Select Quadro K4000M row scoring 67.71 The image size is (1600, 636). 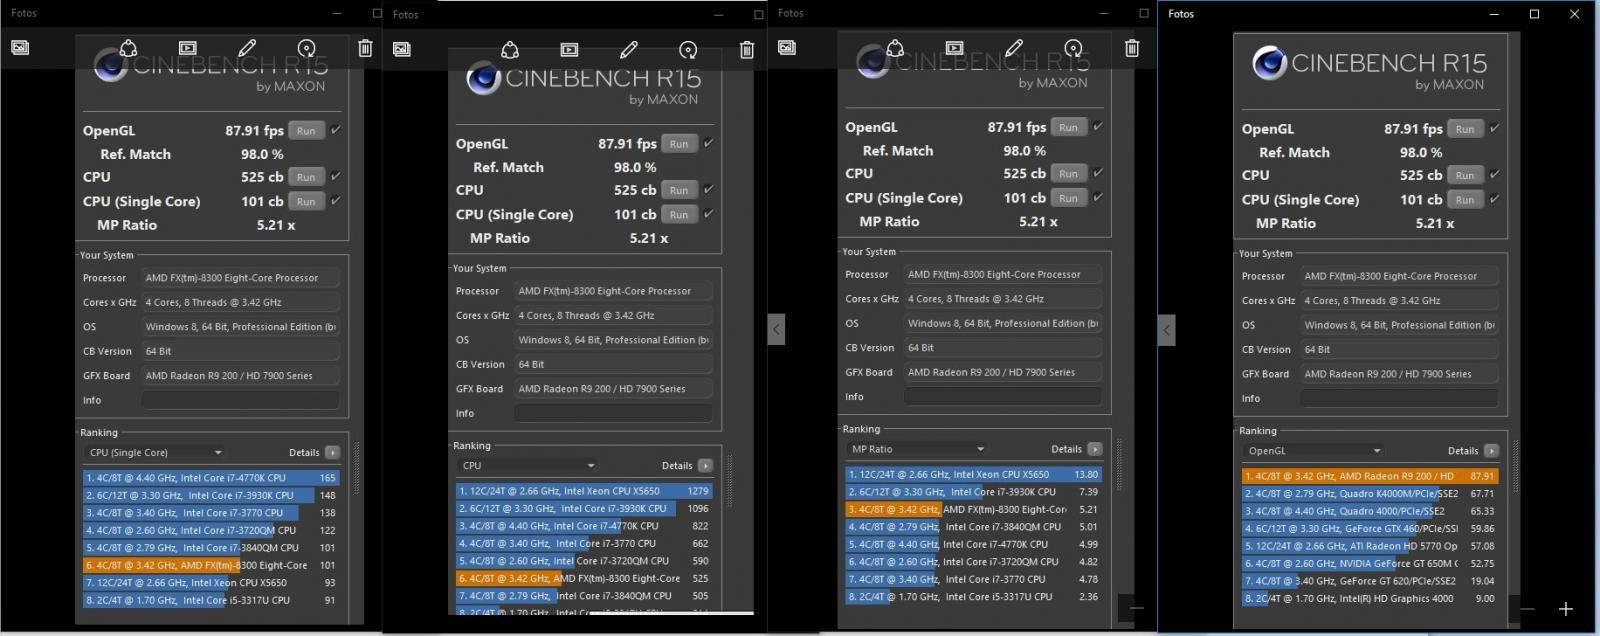pyautogui.click(x=1371, y=493)
